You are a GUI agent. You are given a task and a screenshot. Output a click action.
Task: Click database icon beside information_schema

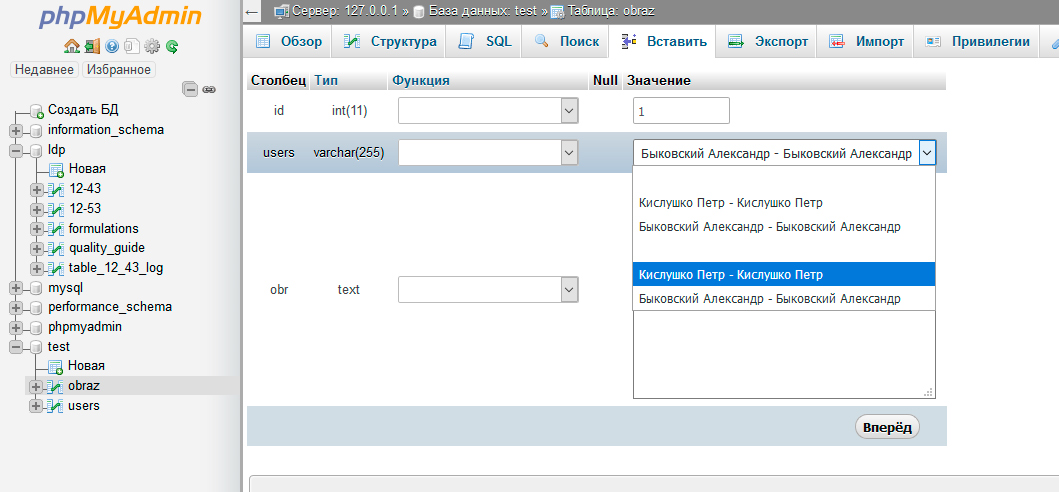(36, 130)
